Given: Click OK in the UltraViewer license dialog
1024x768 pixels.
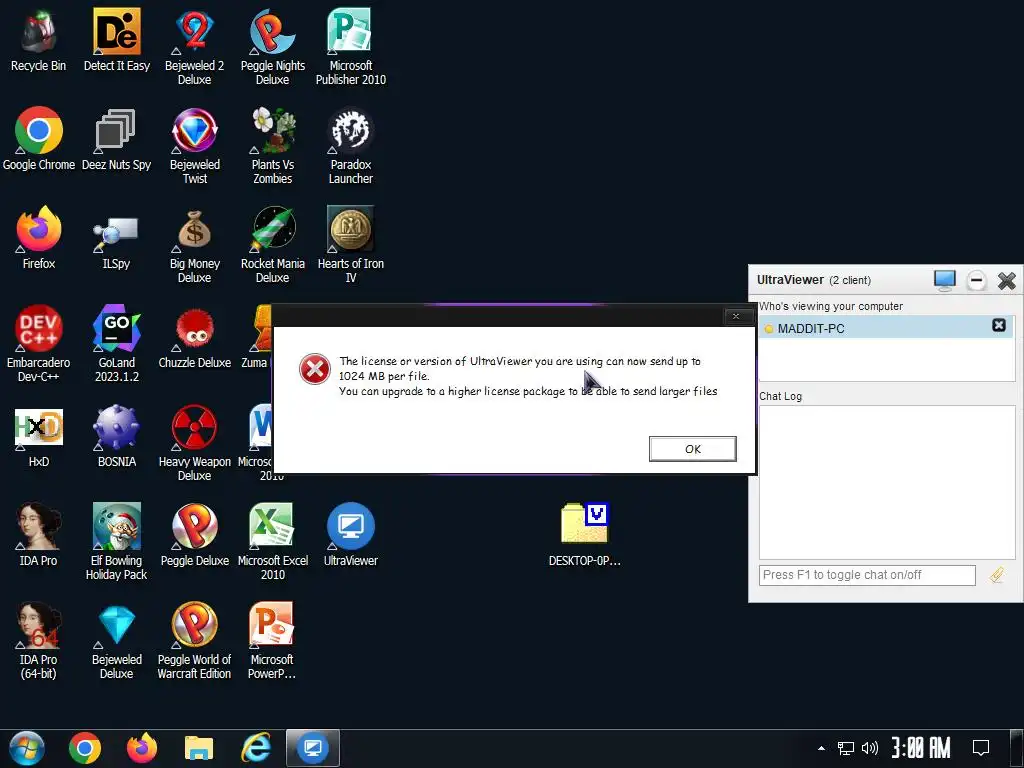Looking at the screenshot, I should point(692,449).
